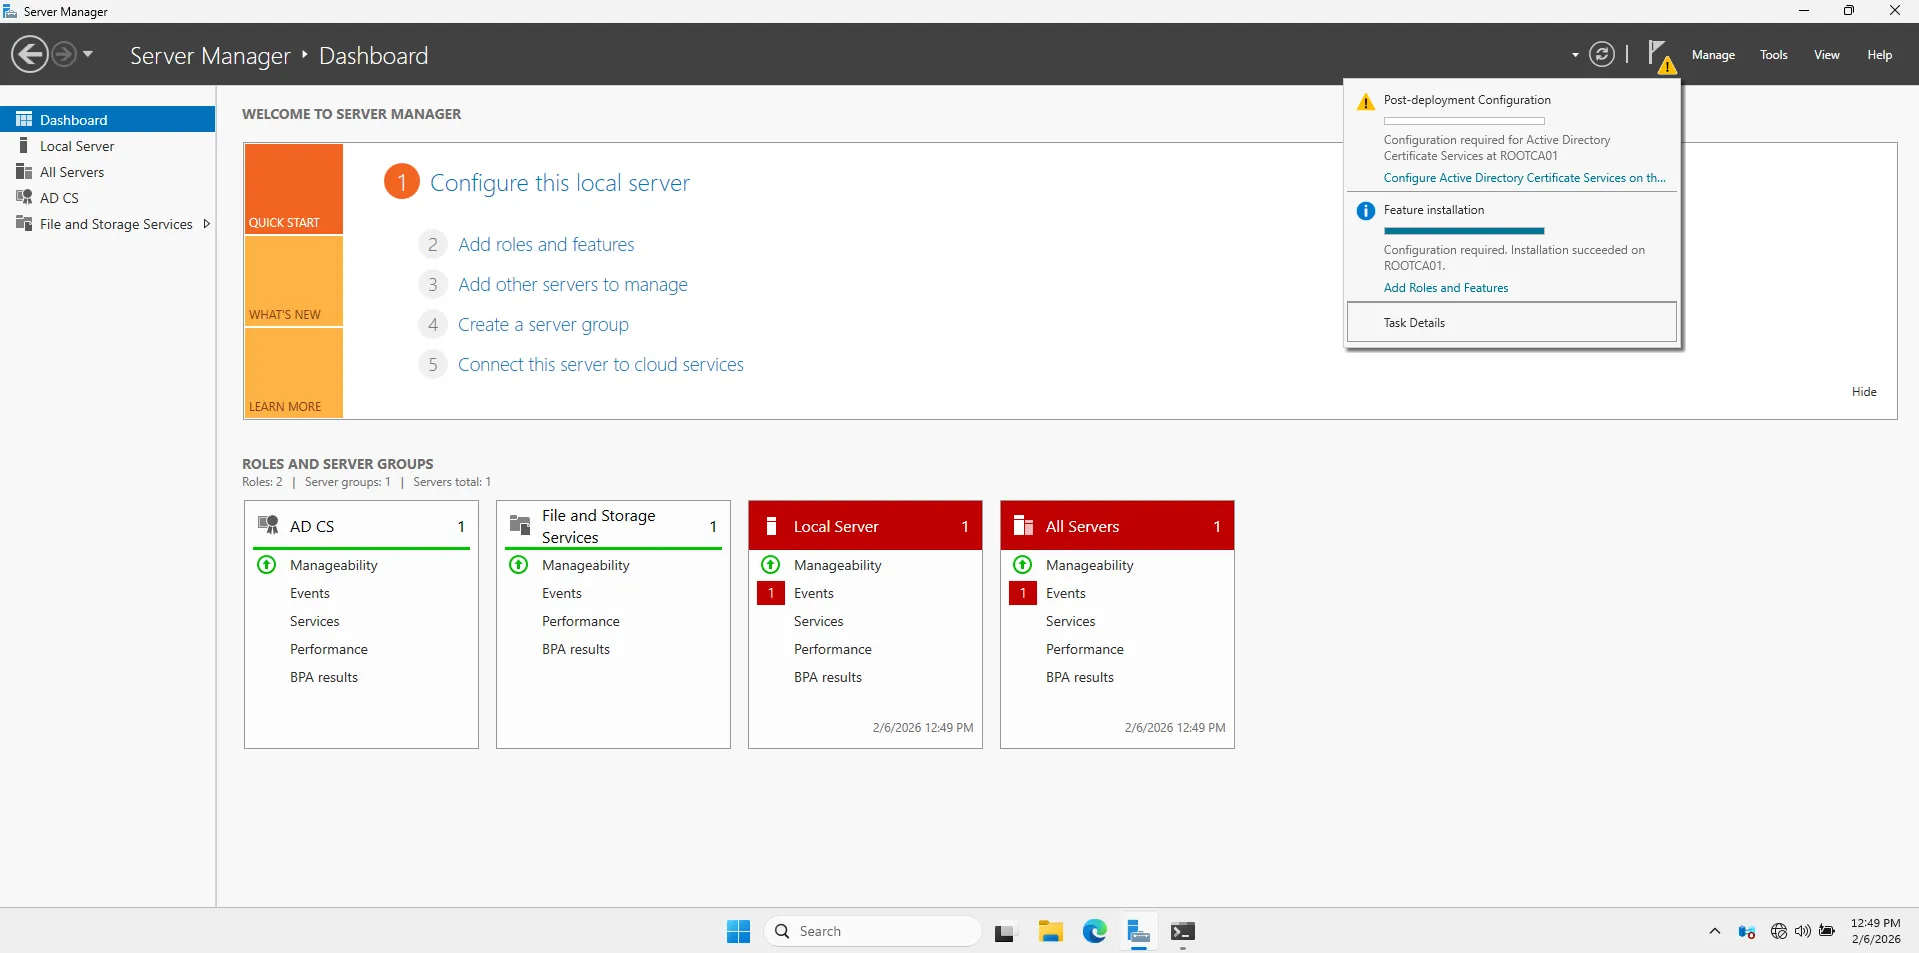Click Add other servers to manage

(x=573, y=285)
